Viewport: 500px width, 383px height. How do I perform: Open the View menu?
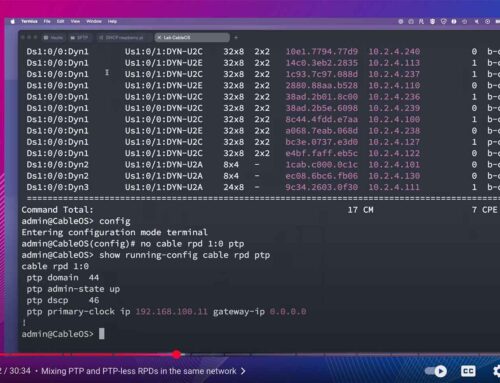pyautogui.click(x=75, y=21)
